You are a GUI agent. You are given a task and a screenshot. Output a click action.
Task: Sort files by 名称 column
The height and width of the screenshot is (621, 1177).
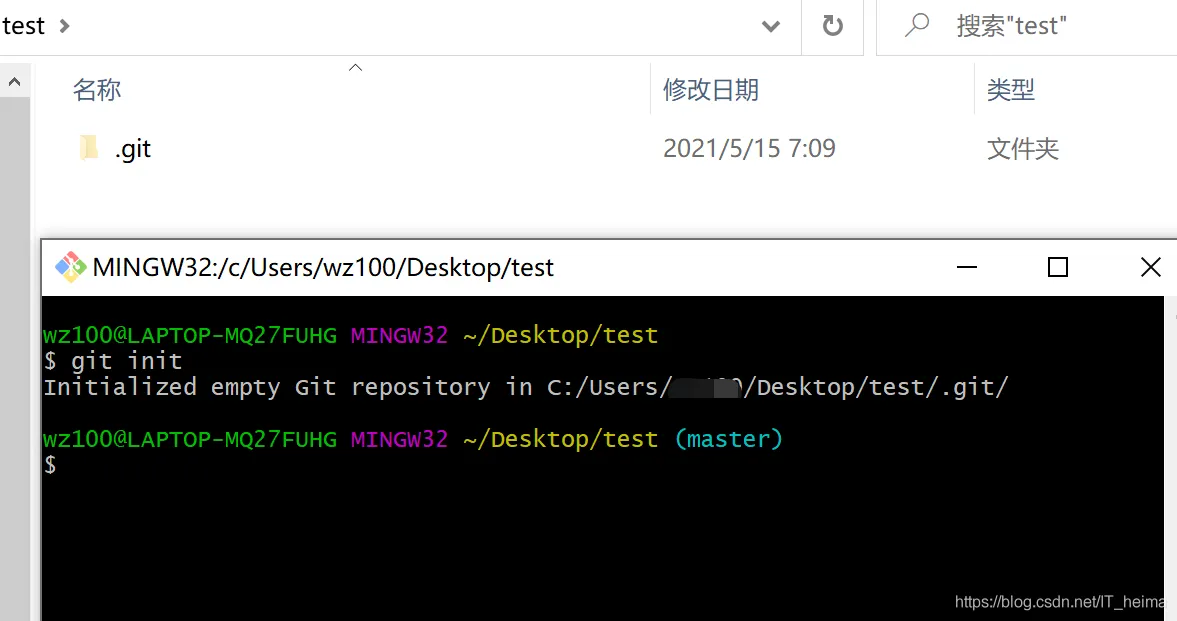pos(97,90)
